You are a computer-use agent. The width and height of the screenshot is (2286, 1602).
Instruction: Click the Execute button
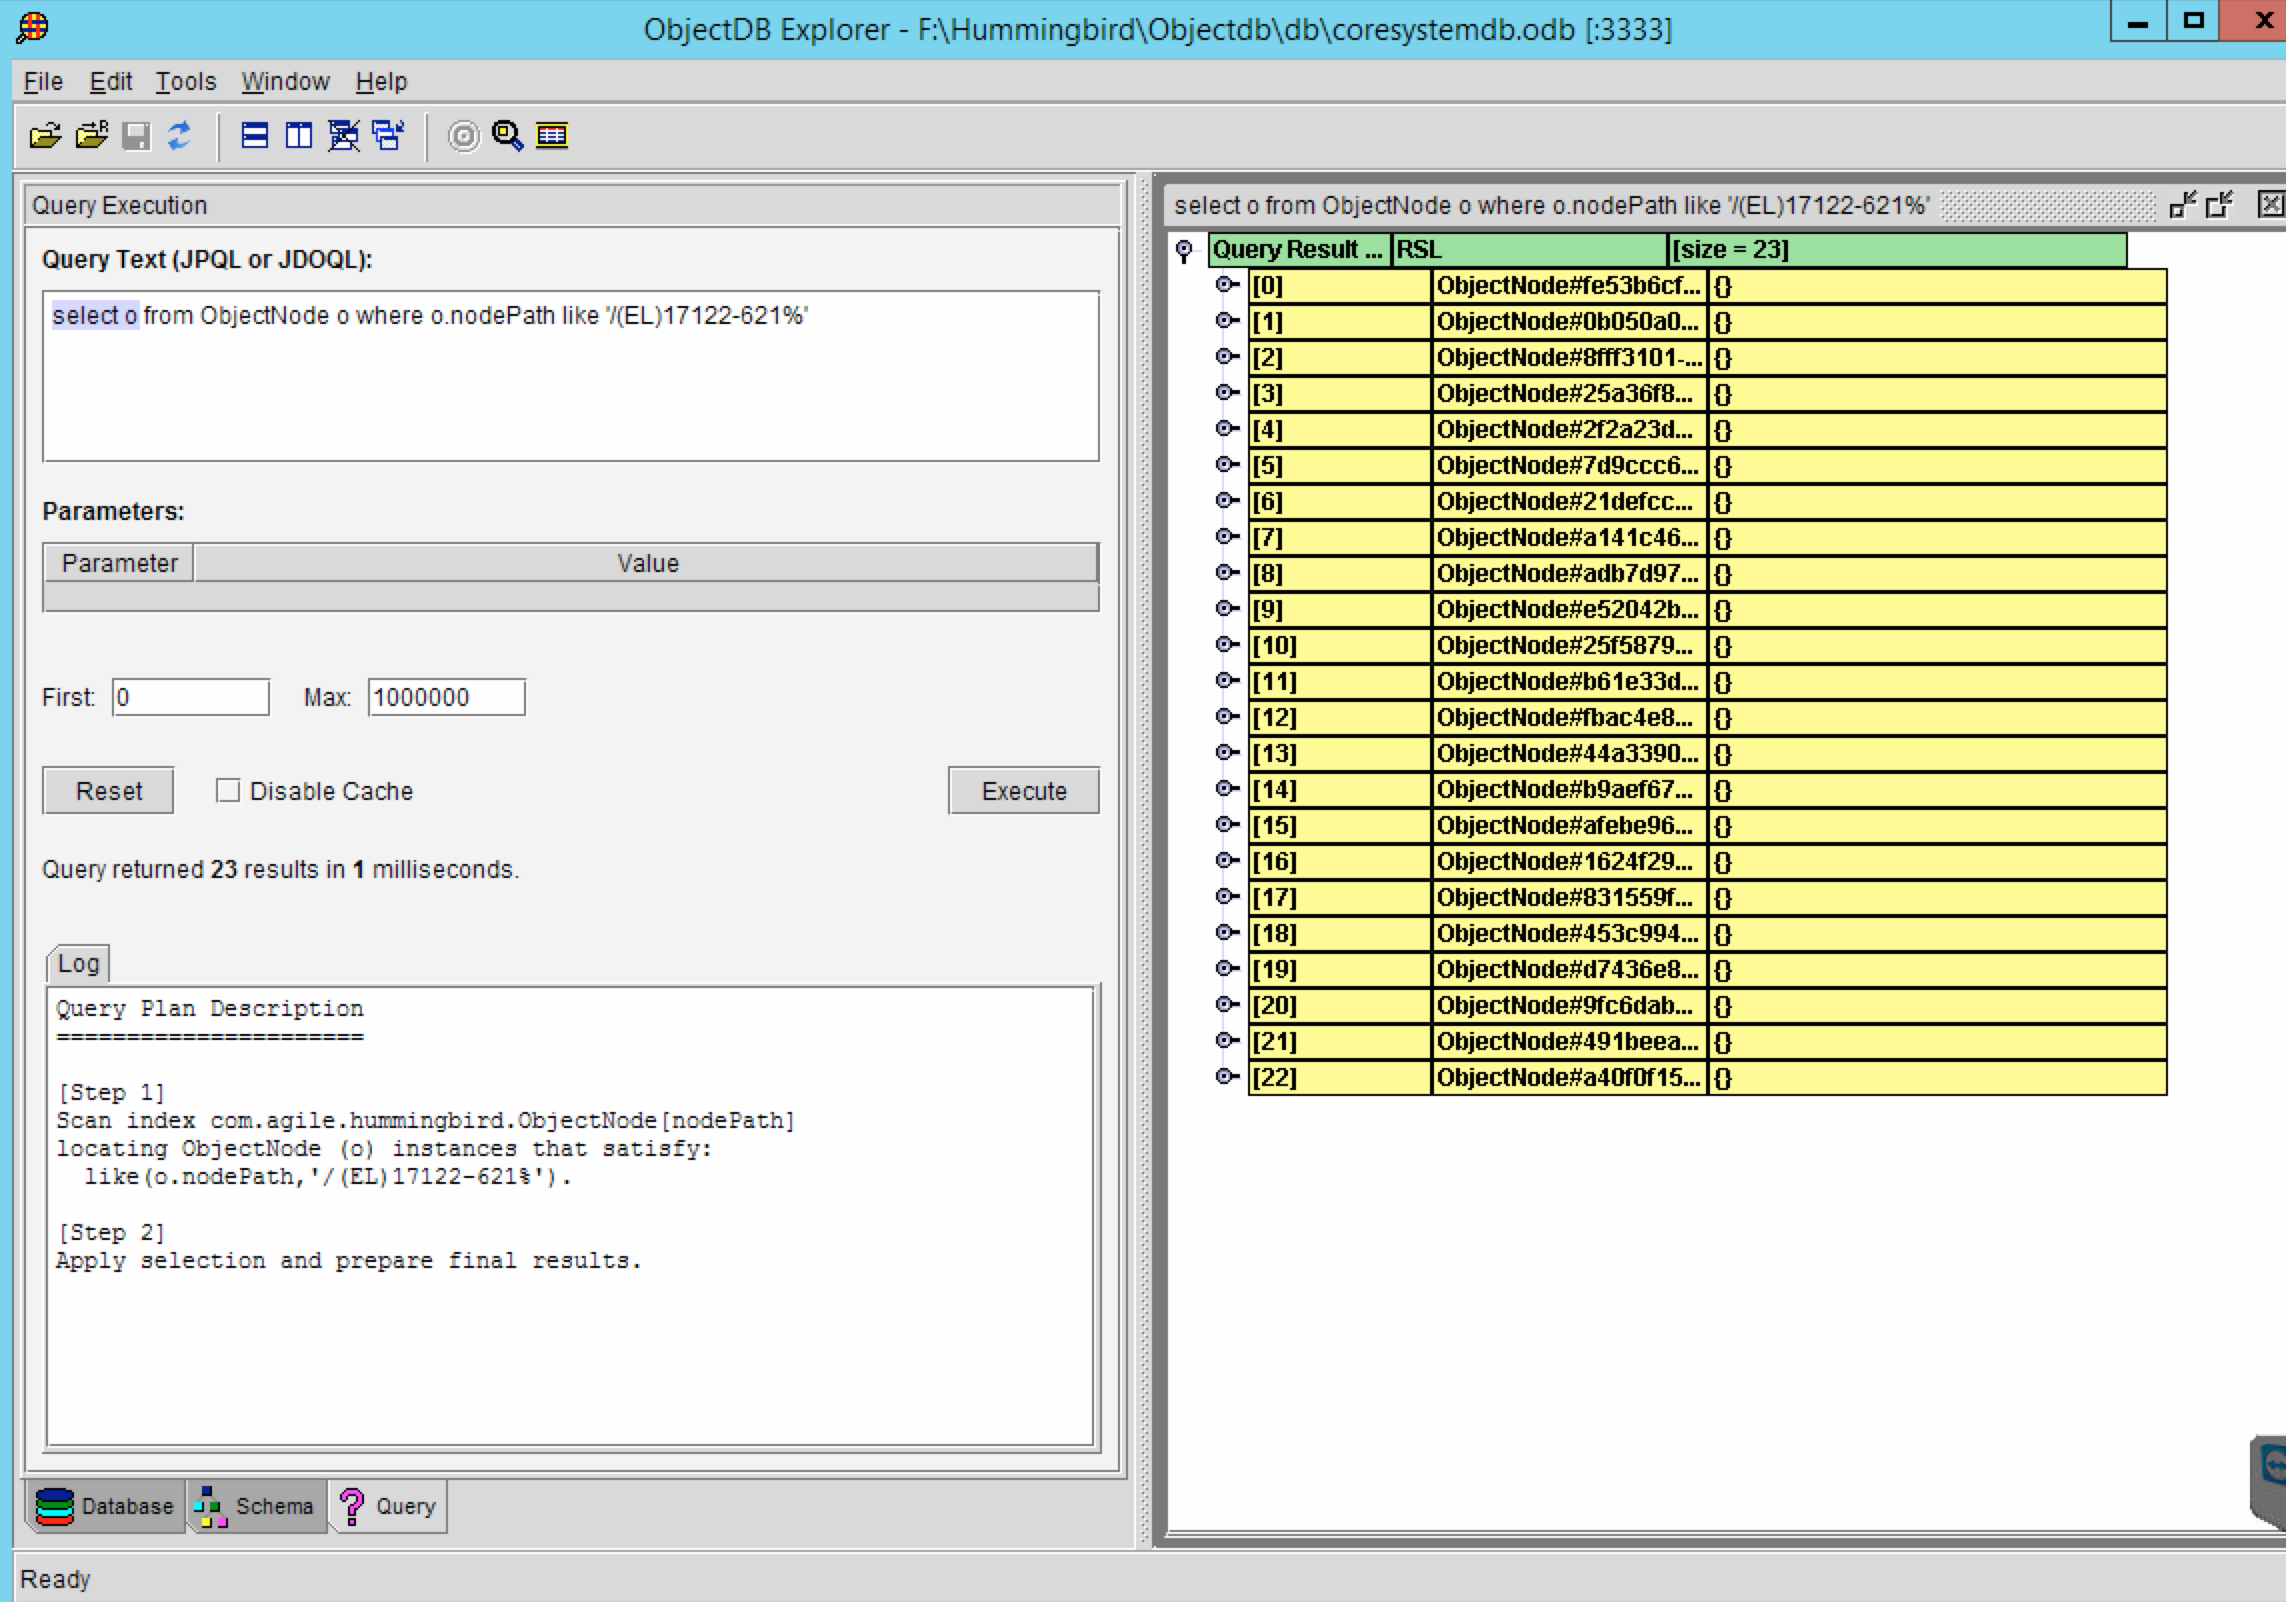[x=1024, y=791]
